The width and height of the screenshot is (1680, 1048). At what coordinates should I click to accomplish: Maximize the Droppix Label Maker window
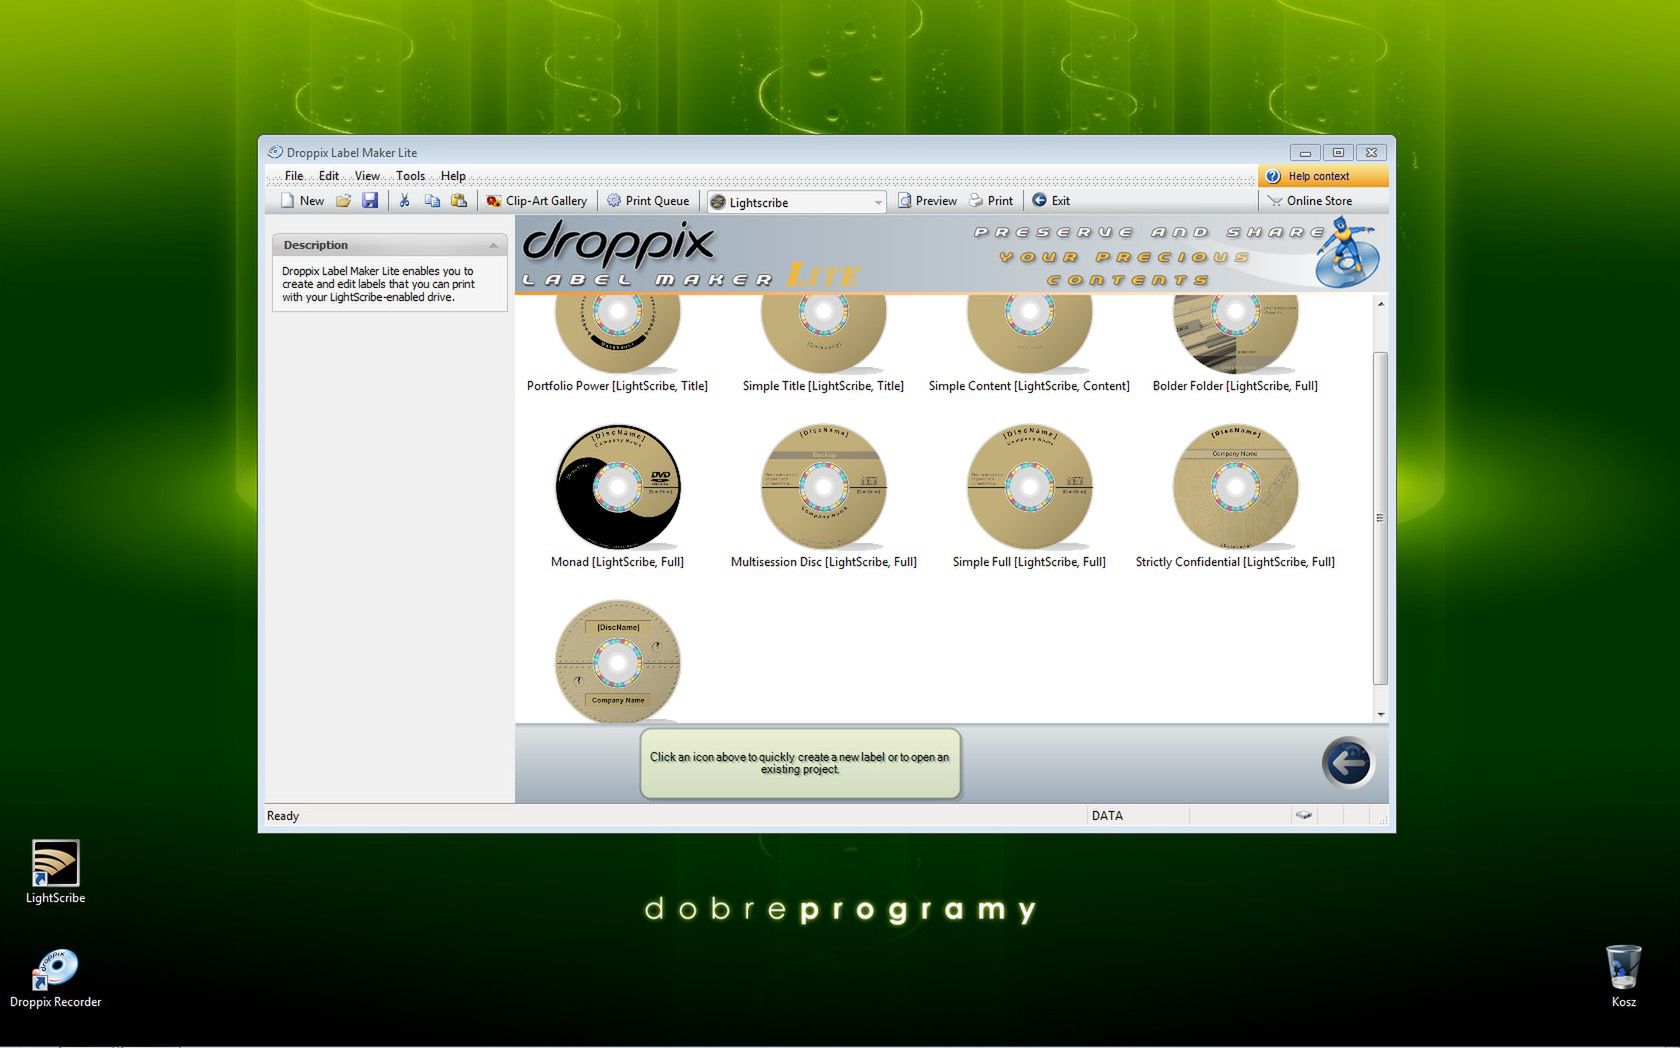[x=1338, y=152]
